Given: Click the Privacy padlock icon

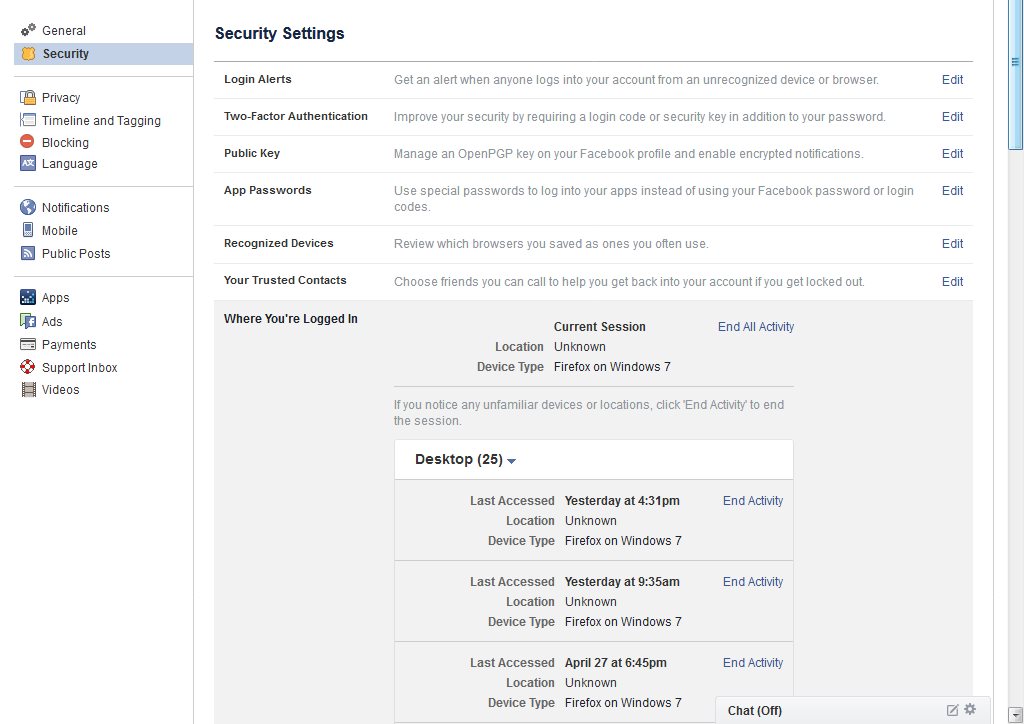Looking at the screenshot, I should coord(28,97).
